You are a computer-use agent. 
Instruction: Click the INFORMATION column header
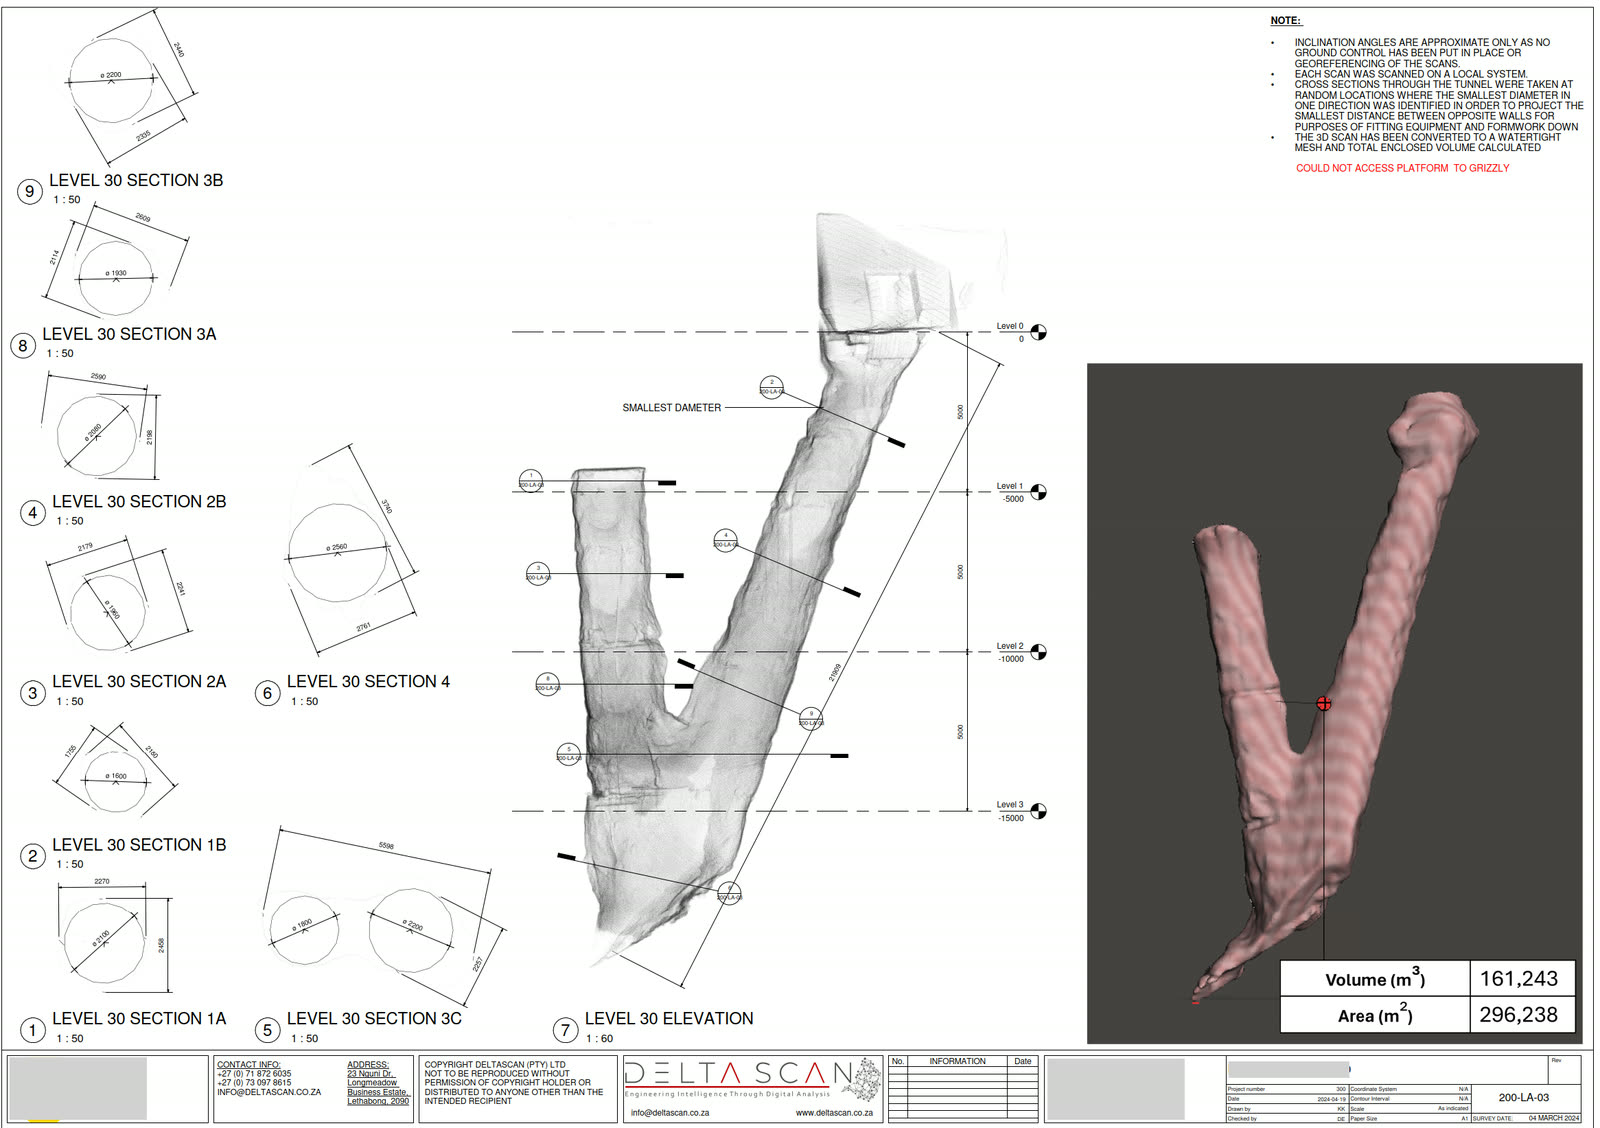point(957,1061)
